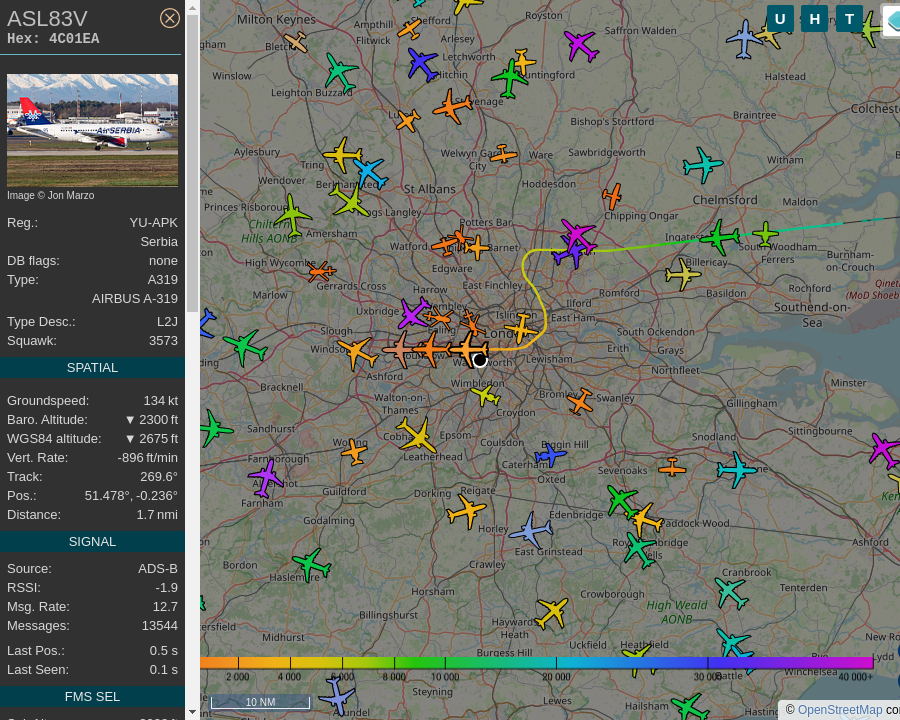Select green aircraft near Edenbridge
The width and height of the screenshot is (900, 720).
point(622,501)
